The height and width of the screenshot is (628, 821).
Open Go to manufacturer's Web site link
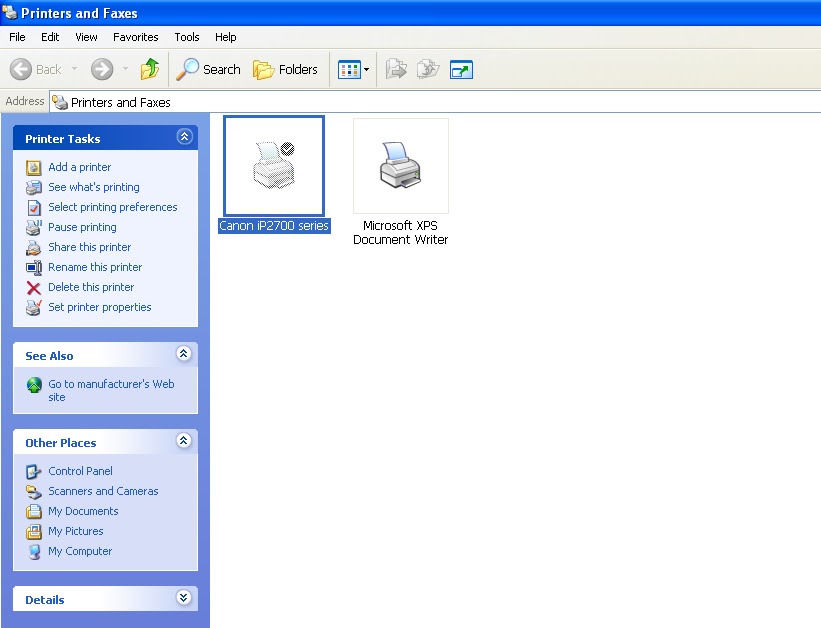(111, 390)
